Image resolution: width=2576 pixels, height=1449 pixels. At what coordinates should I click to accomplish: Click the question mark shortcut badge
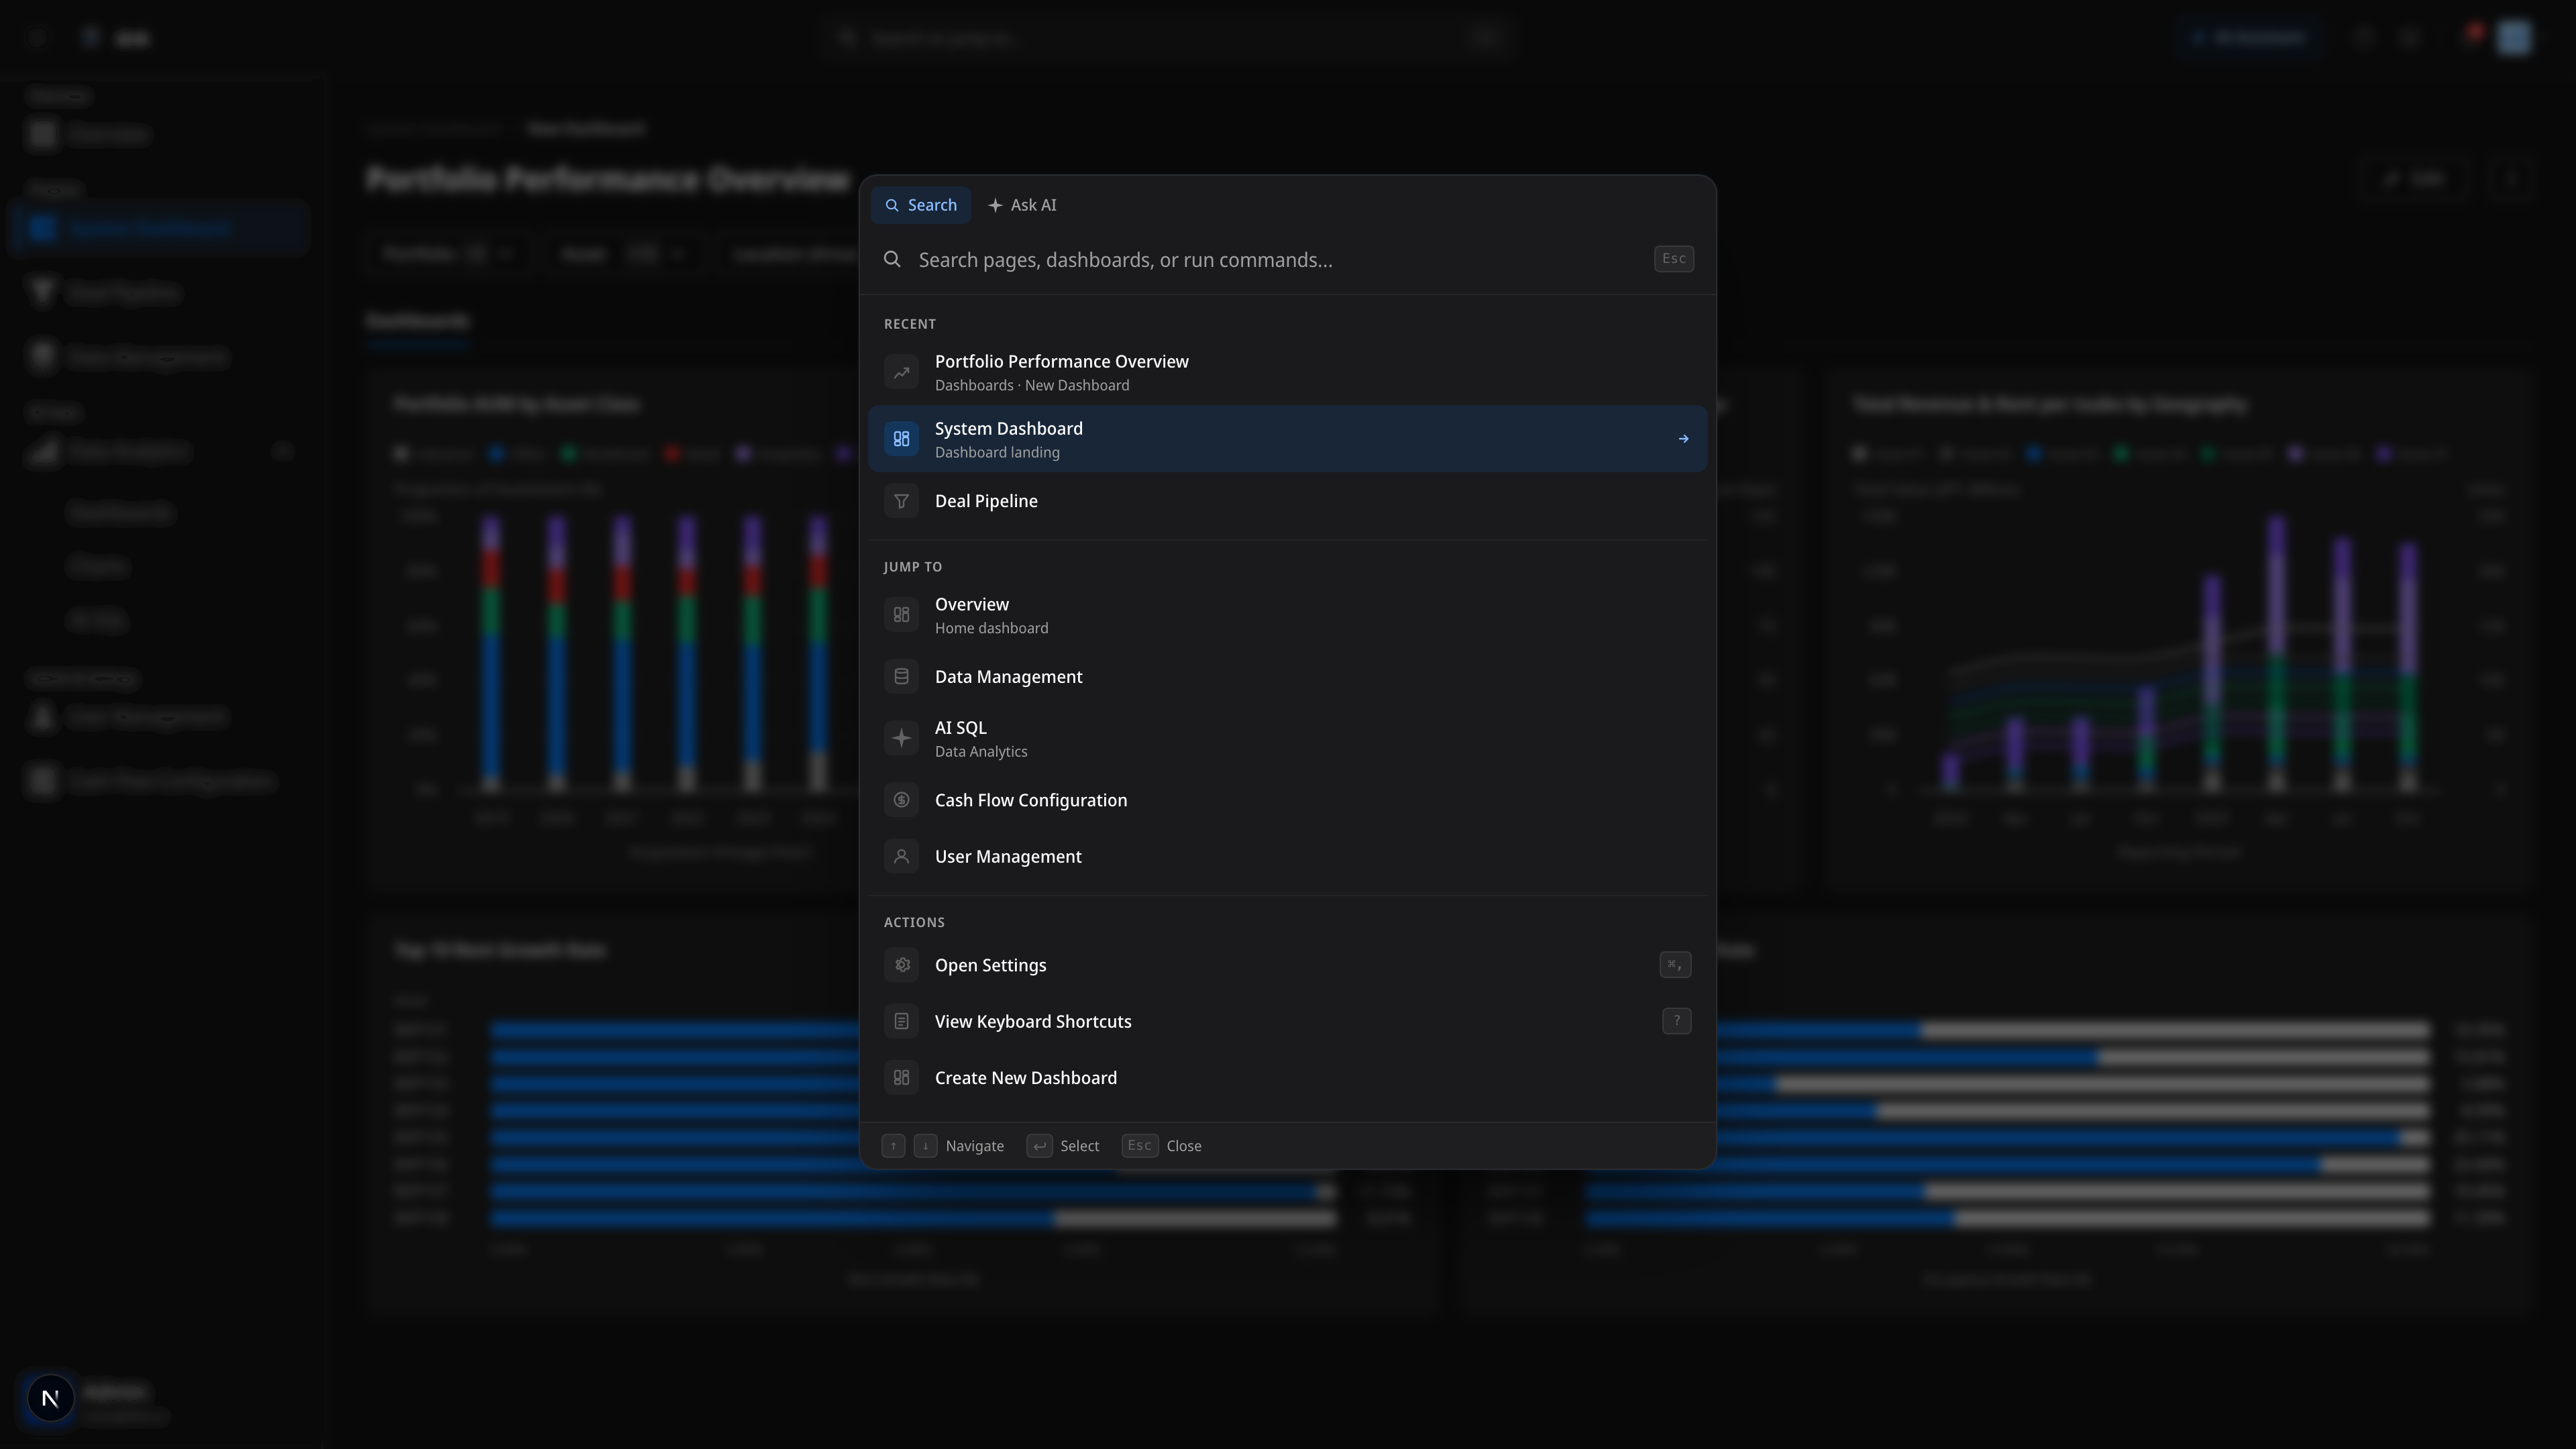click(x=1676, y=1021)
